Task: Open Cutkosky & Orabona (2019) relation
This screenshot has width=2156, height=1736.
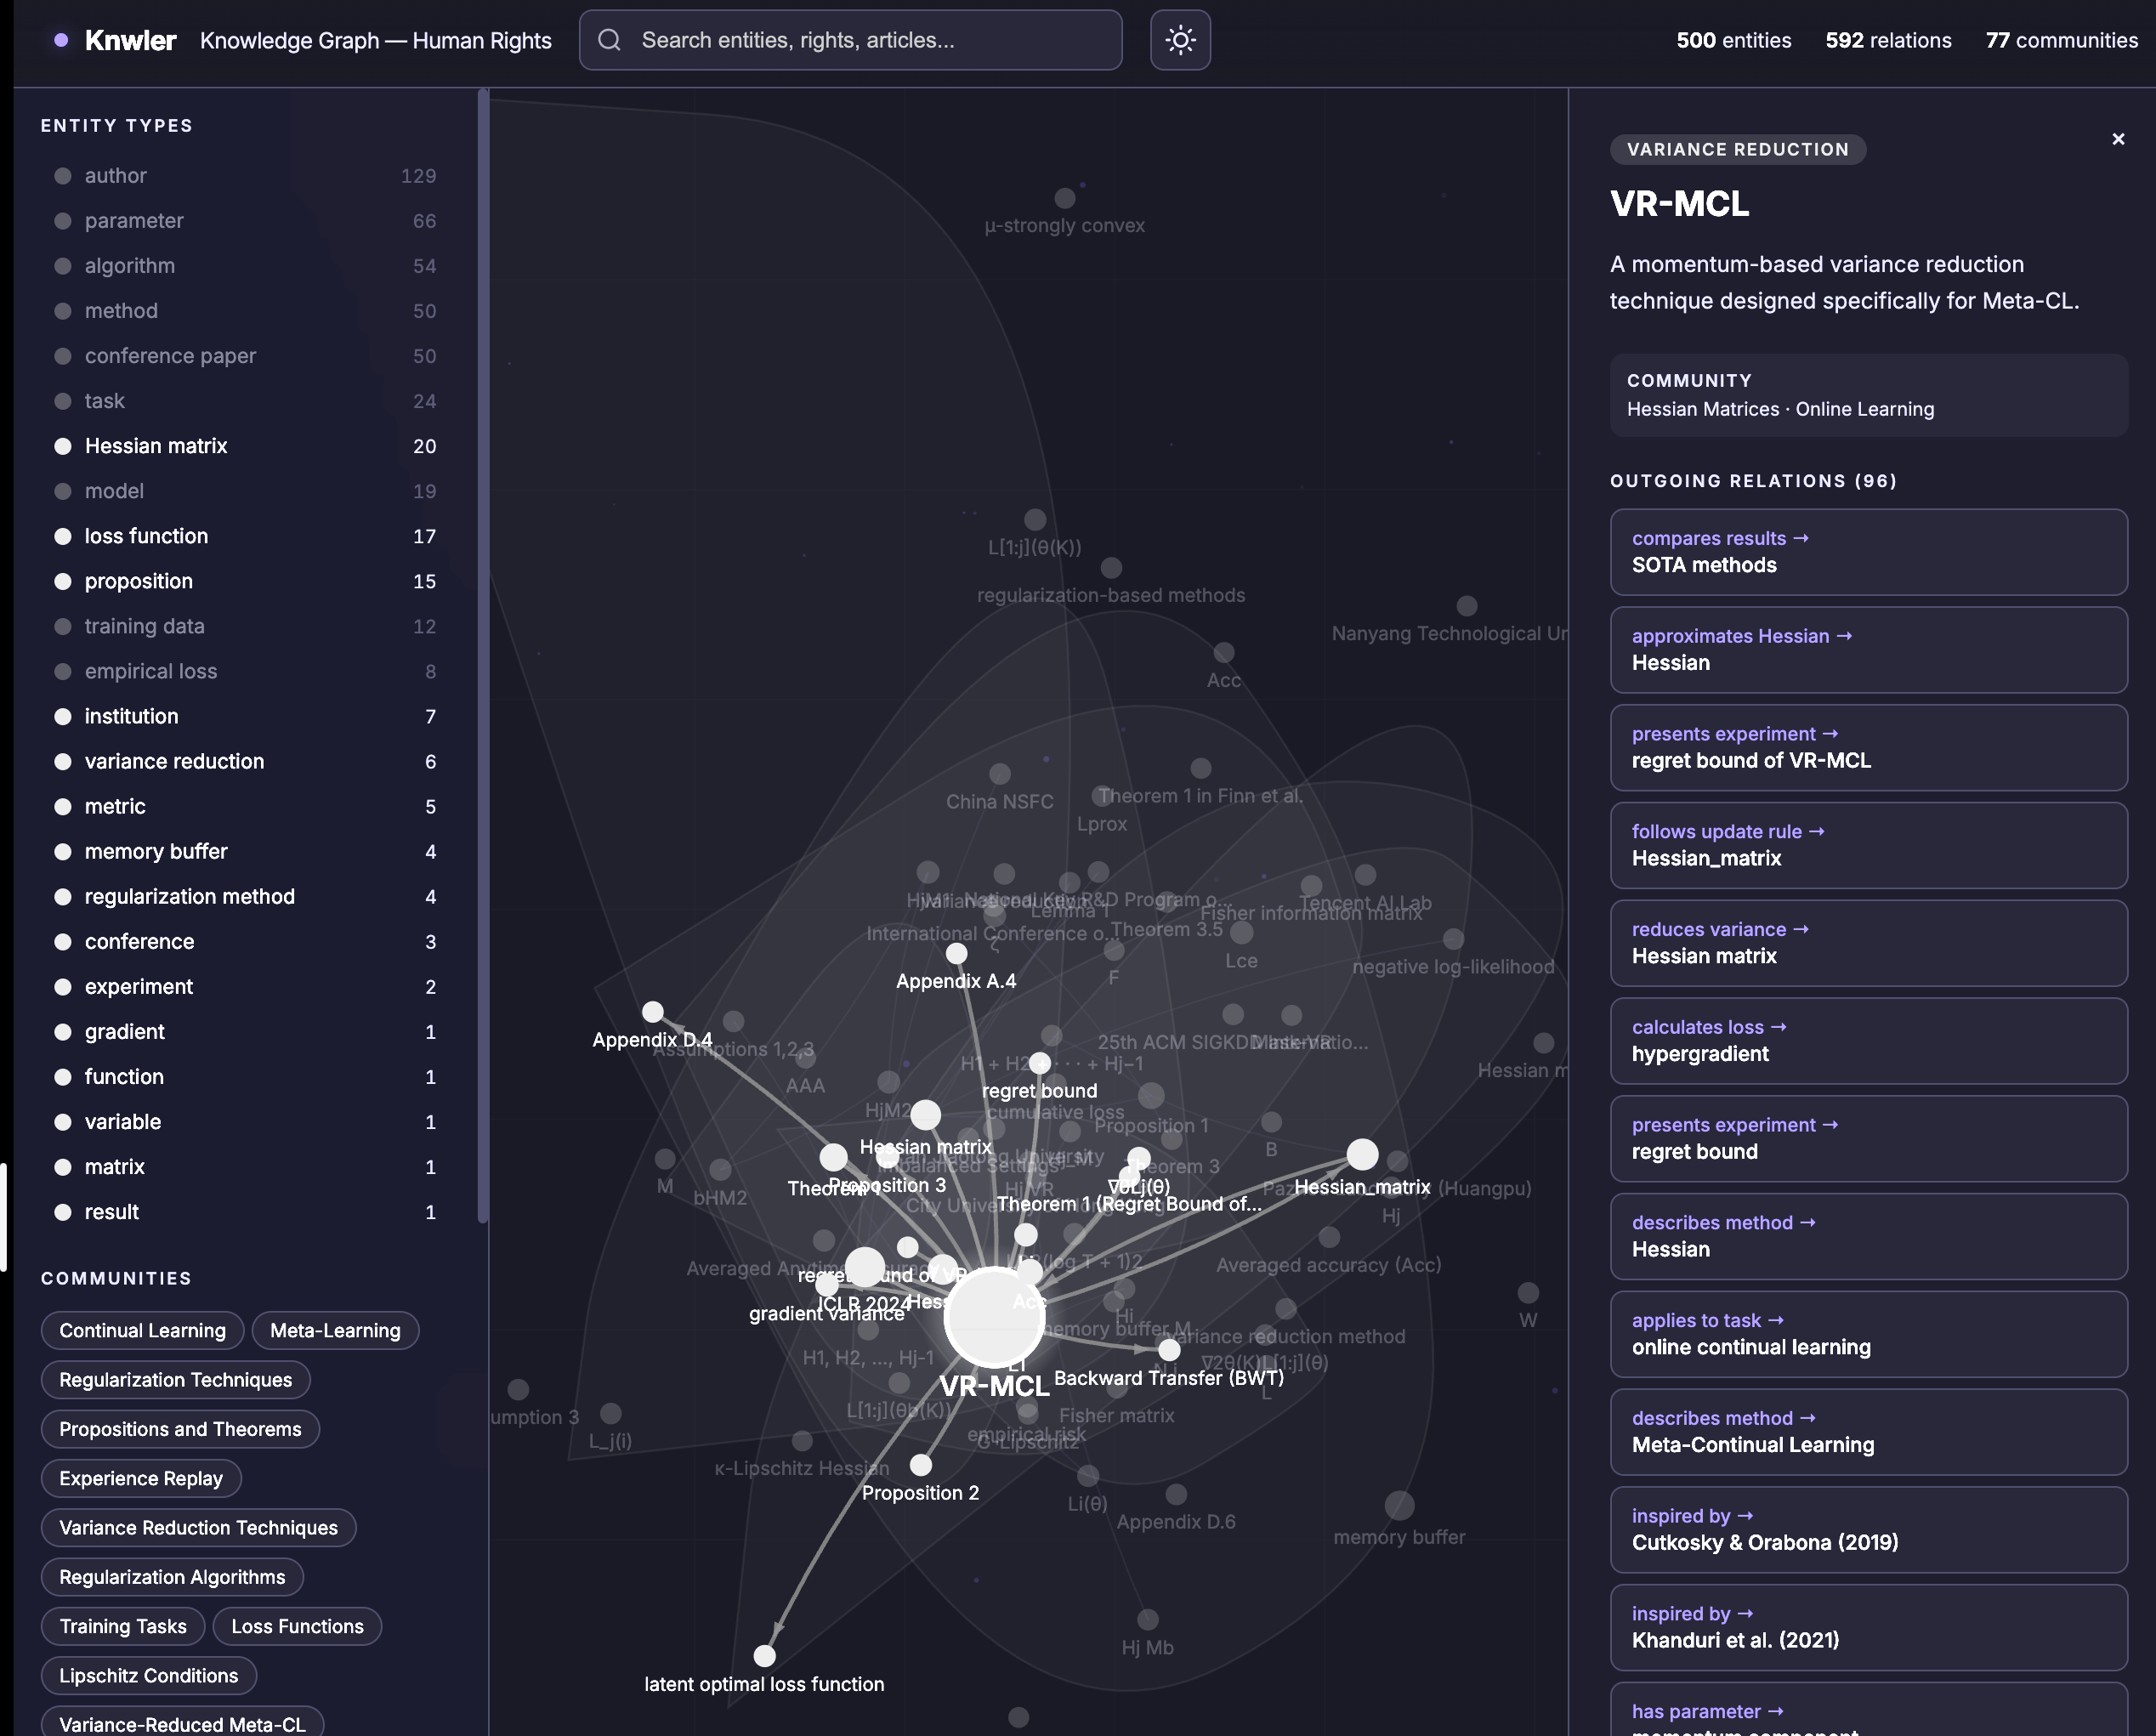Action: click(1867, 1530)
